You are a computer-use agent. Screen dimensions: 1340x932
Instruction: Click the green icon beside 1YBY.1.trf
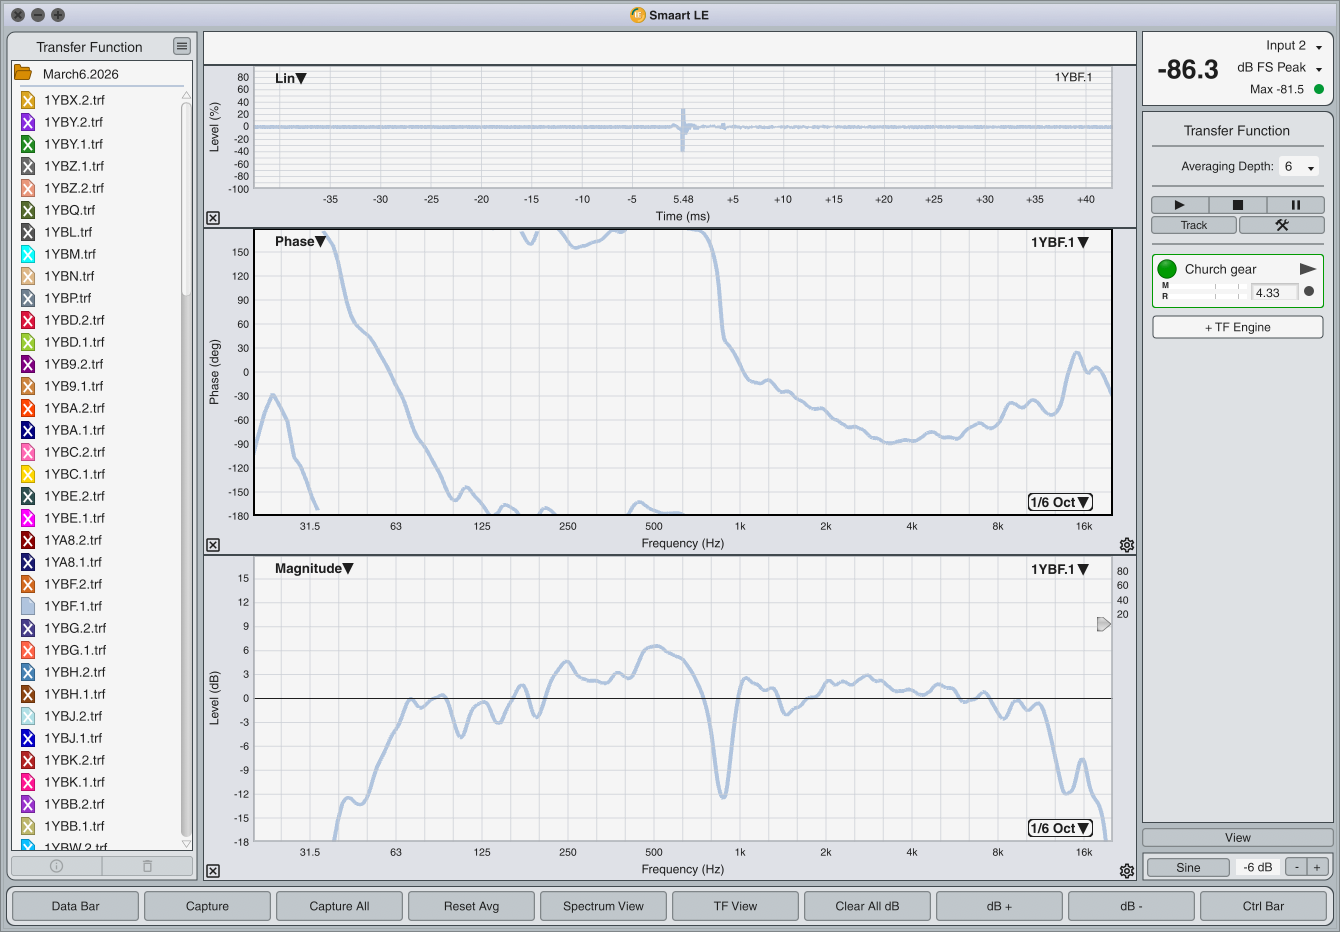point(28,144)
